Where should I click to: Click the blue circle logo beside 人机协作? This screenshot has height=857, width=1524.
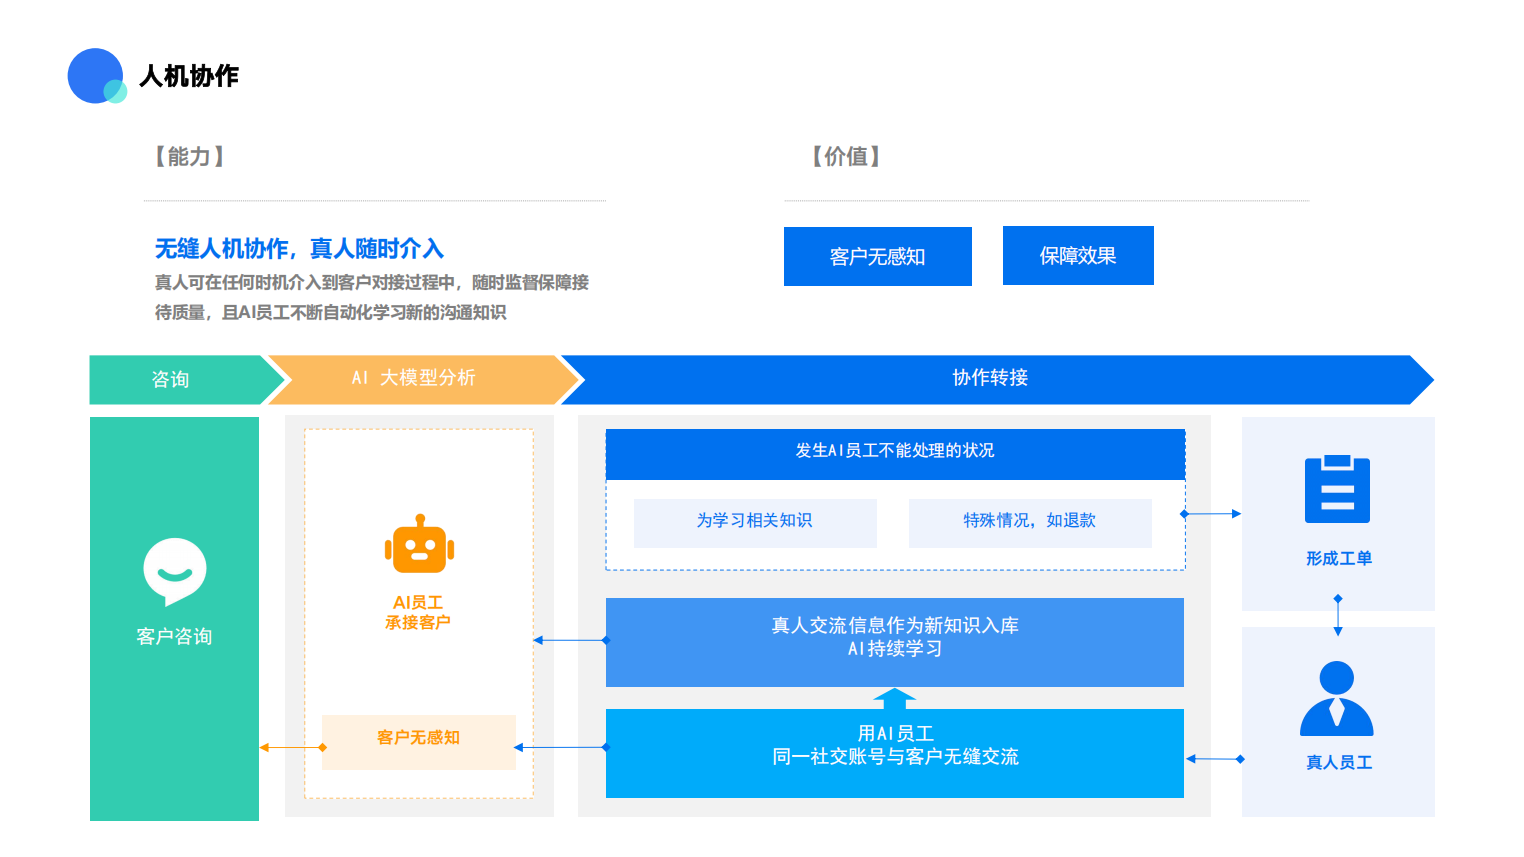pyautogui.click(x=95, y=75)
